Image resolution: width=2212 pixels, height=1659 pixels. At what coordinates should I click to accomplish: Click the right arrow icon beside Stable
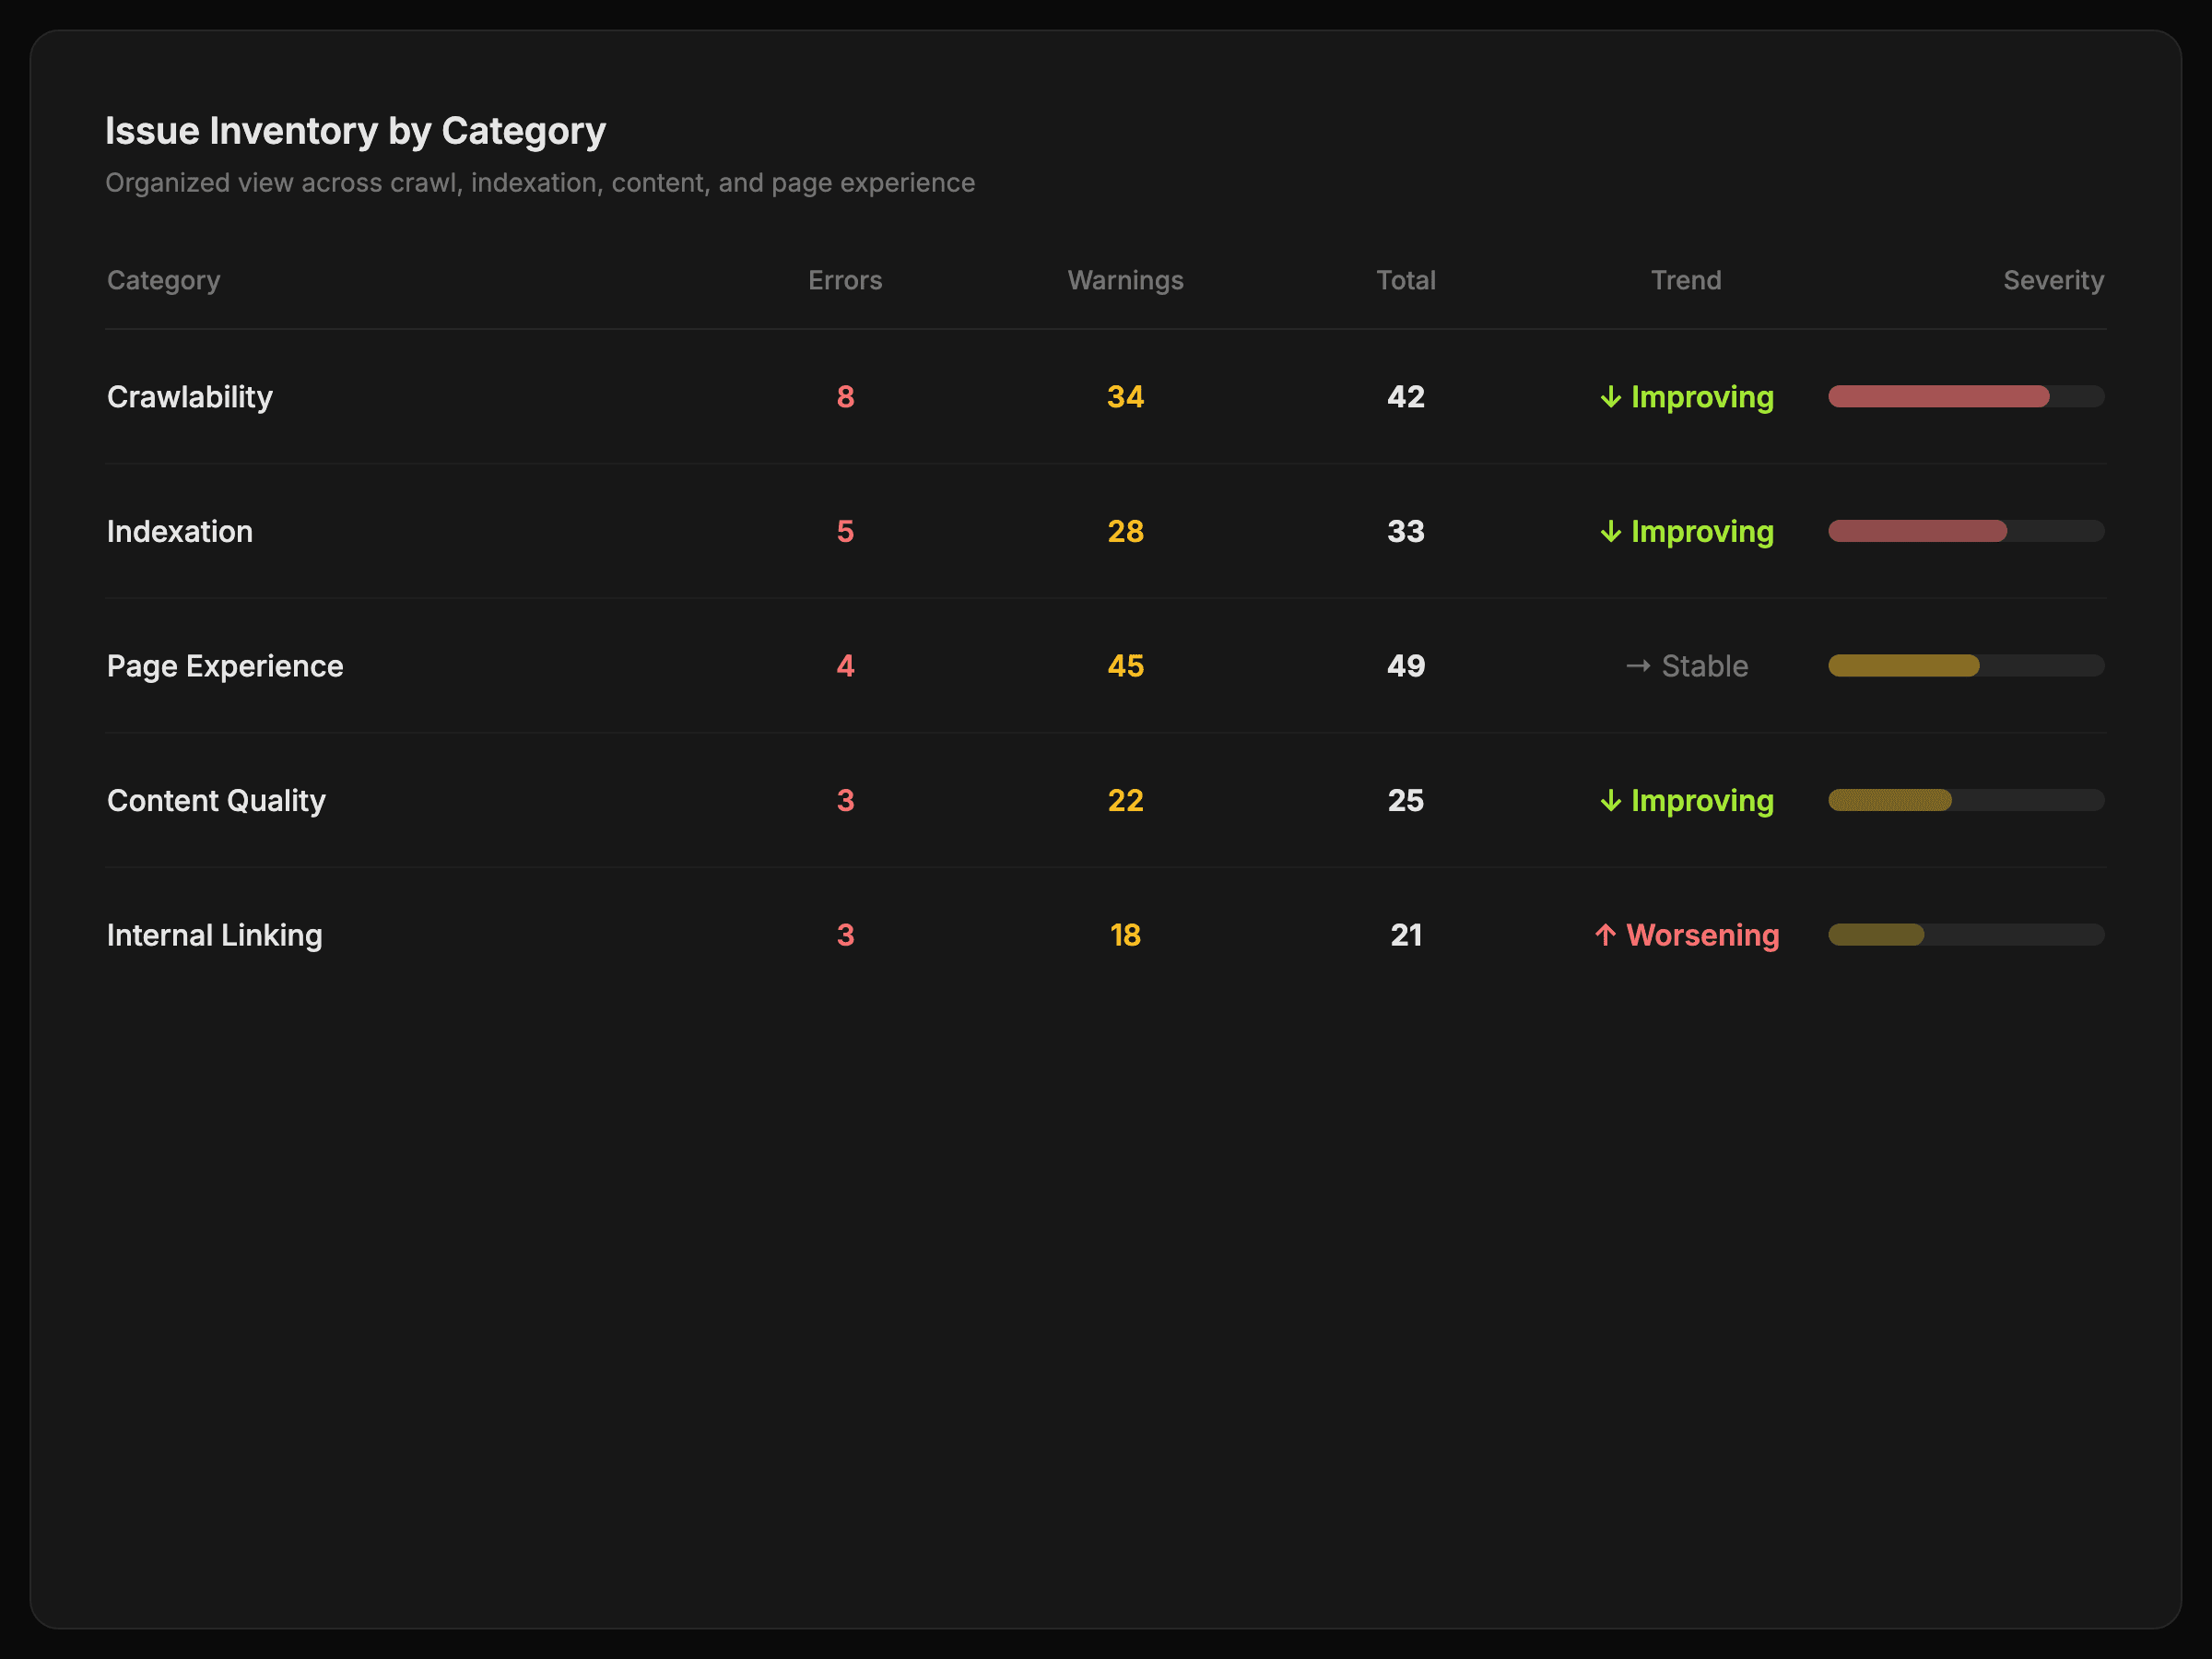point(1637,666)
